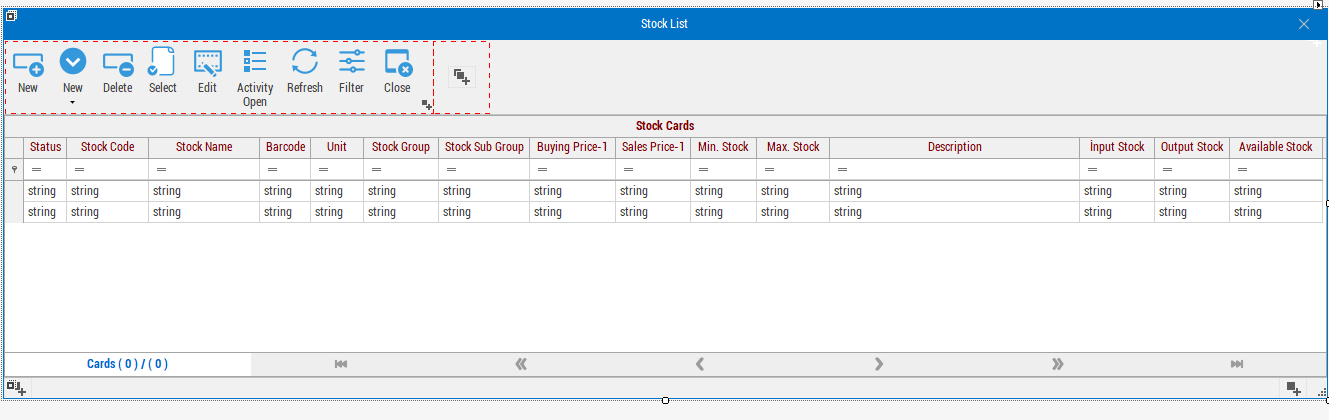Click the Description column header
Image resolution: width=1329 pixels, height=420 pixels.
click(955, 147)
